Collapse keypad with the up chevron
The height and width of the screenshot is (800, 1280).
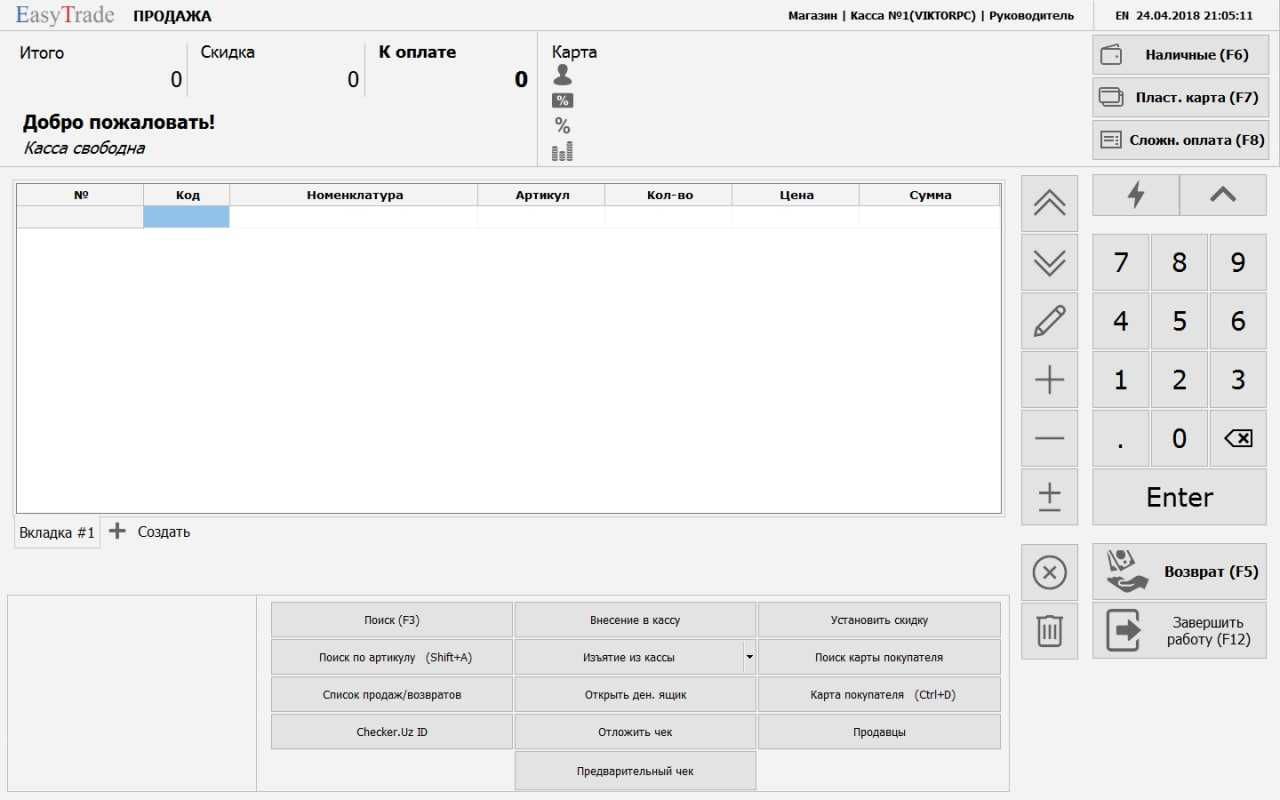pos(1223,195)
